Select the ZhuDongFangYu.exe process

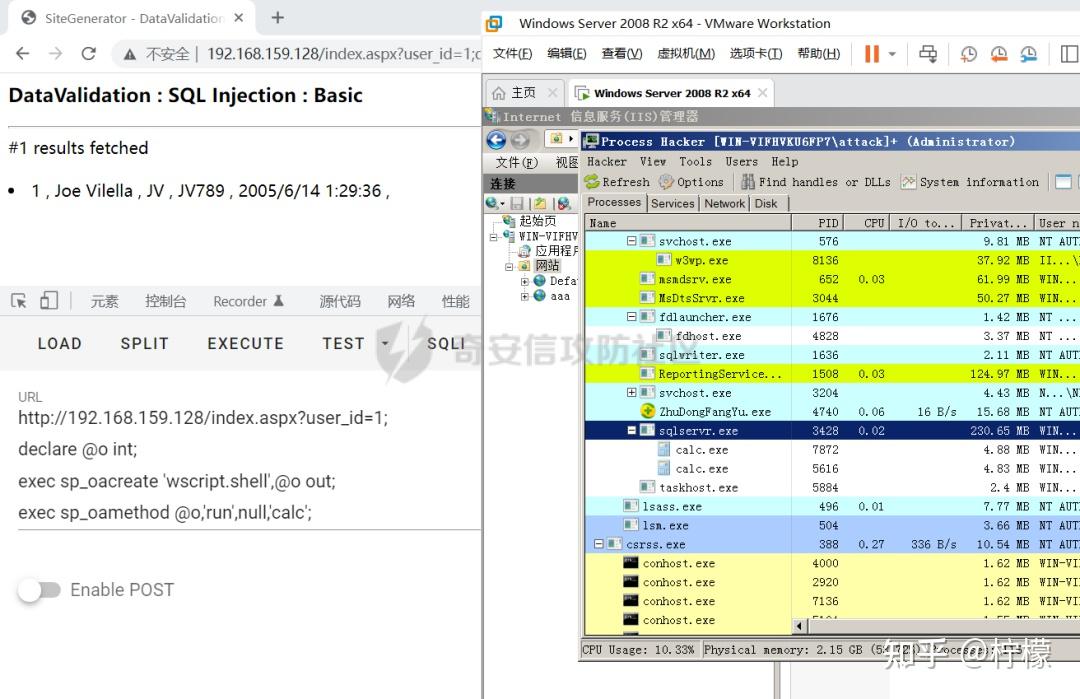832,412
